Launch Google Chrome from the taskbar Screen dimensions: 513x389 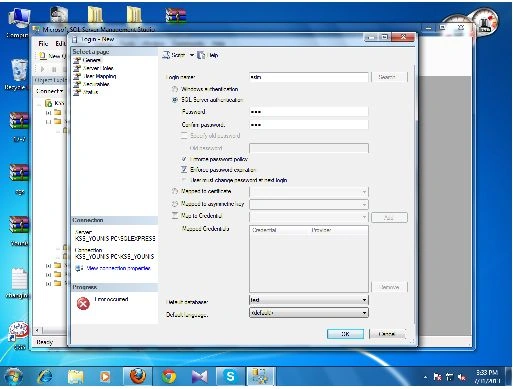point(169,377)
